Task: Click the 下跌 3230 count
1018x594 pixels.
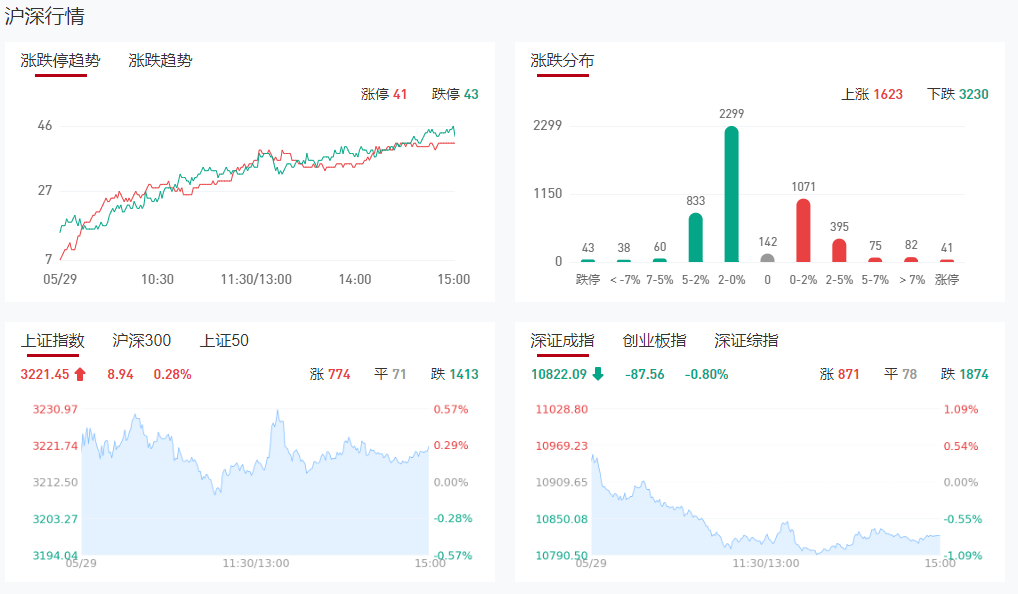Action: coord(958,94)
